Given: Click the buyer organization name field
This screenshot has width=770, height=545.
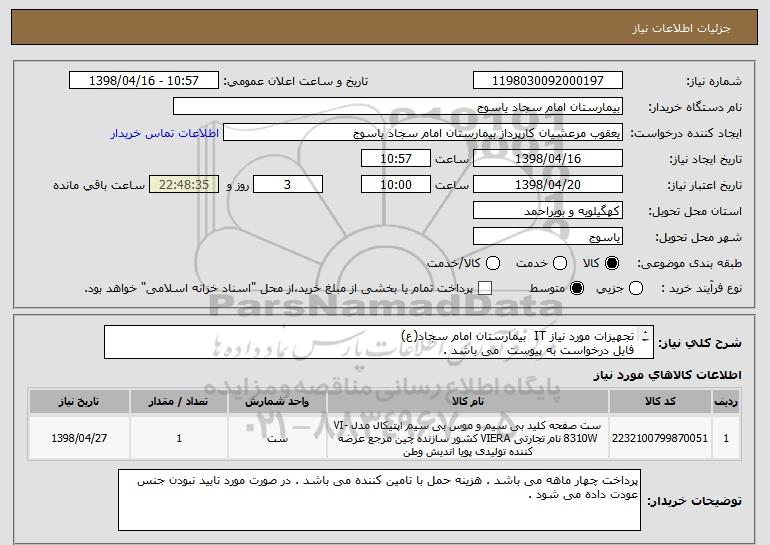Looking at the screenshot, I should click(x=398, y=107).
